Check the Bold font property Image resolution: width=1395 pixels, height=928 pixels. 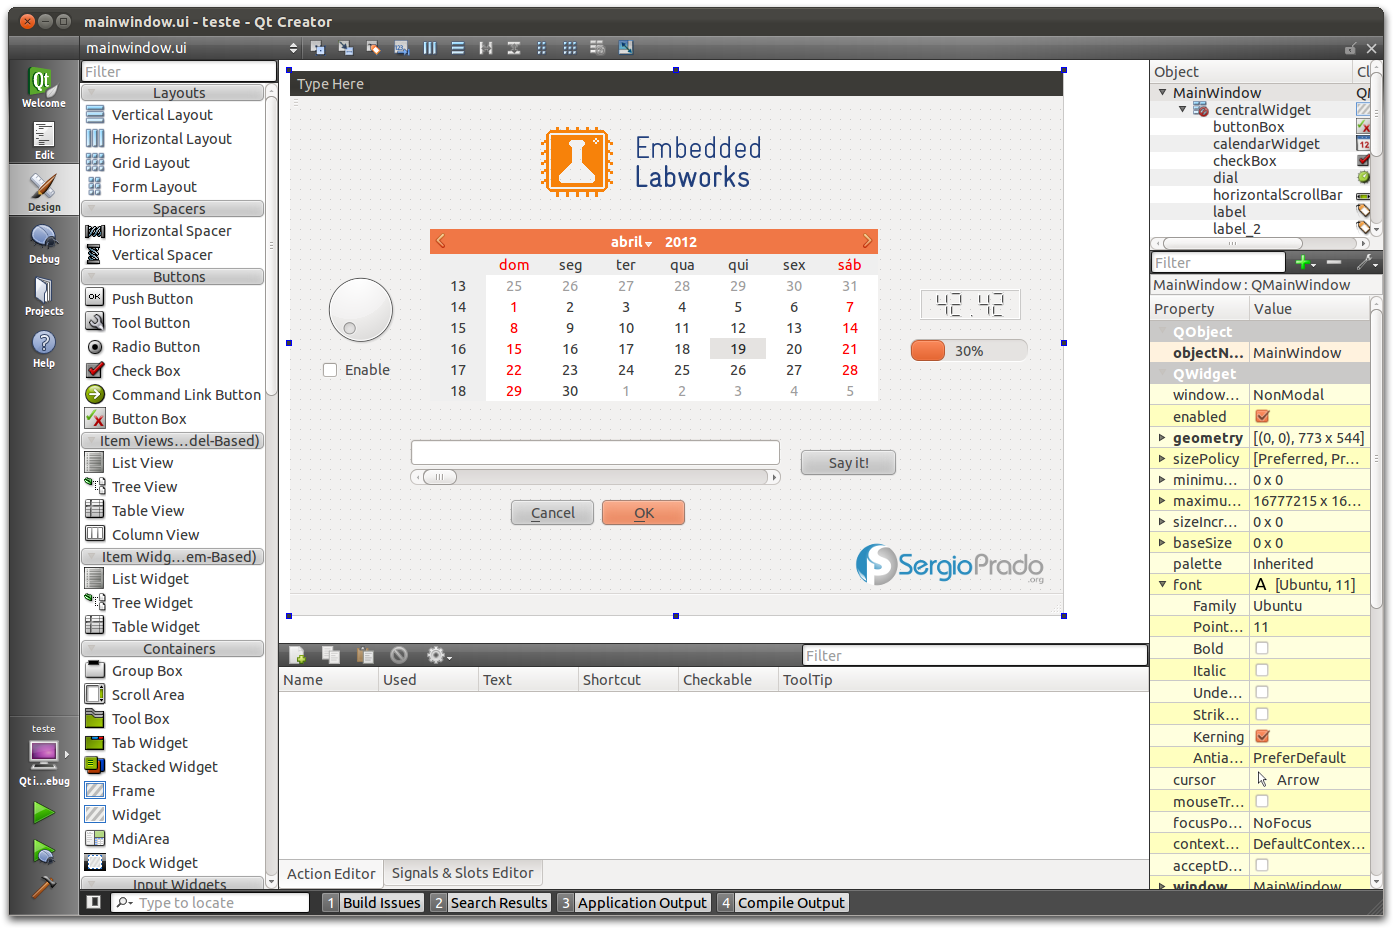point(1262,648)
